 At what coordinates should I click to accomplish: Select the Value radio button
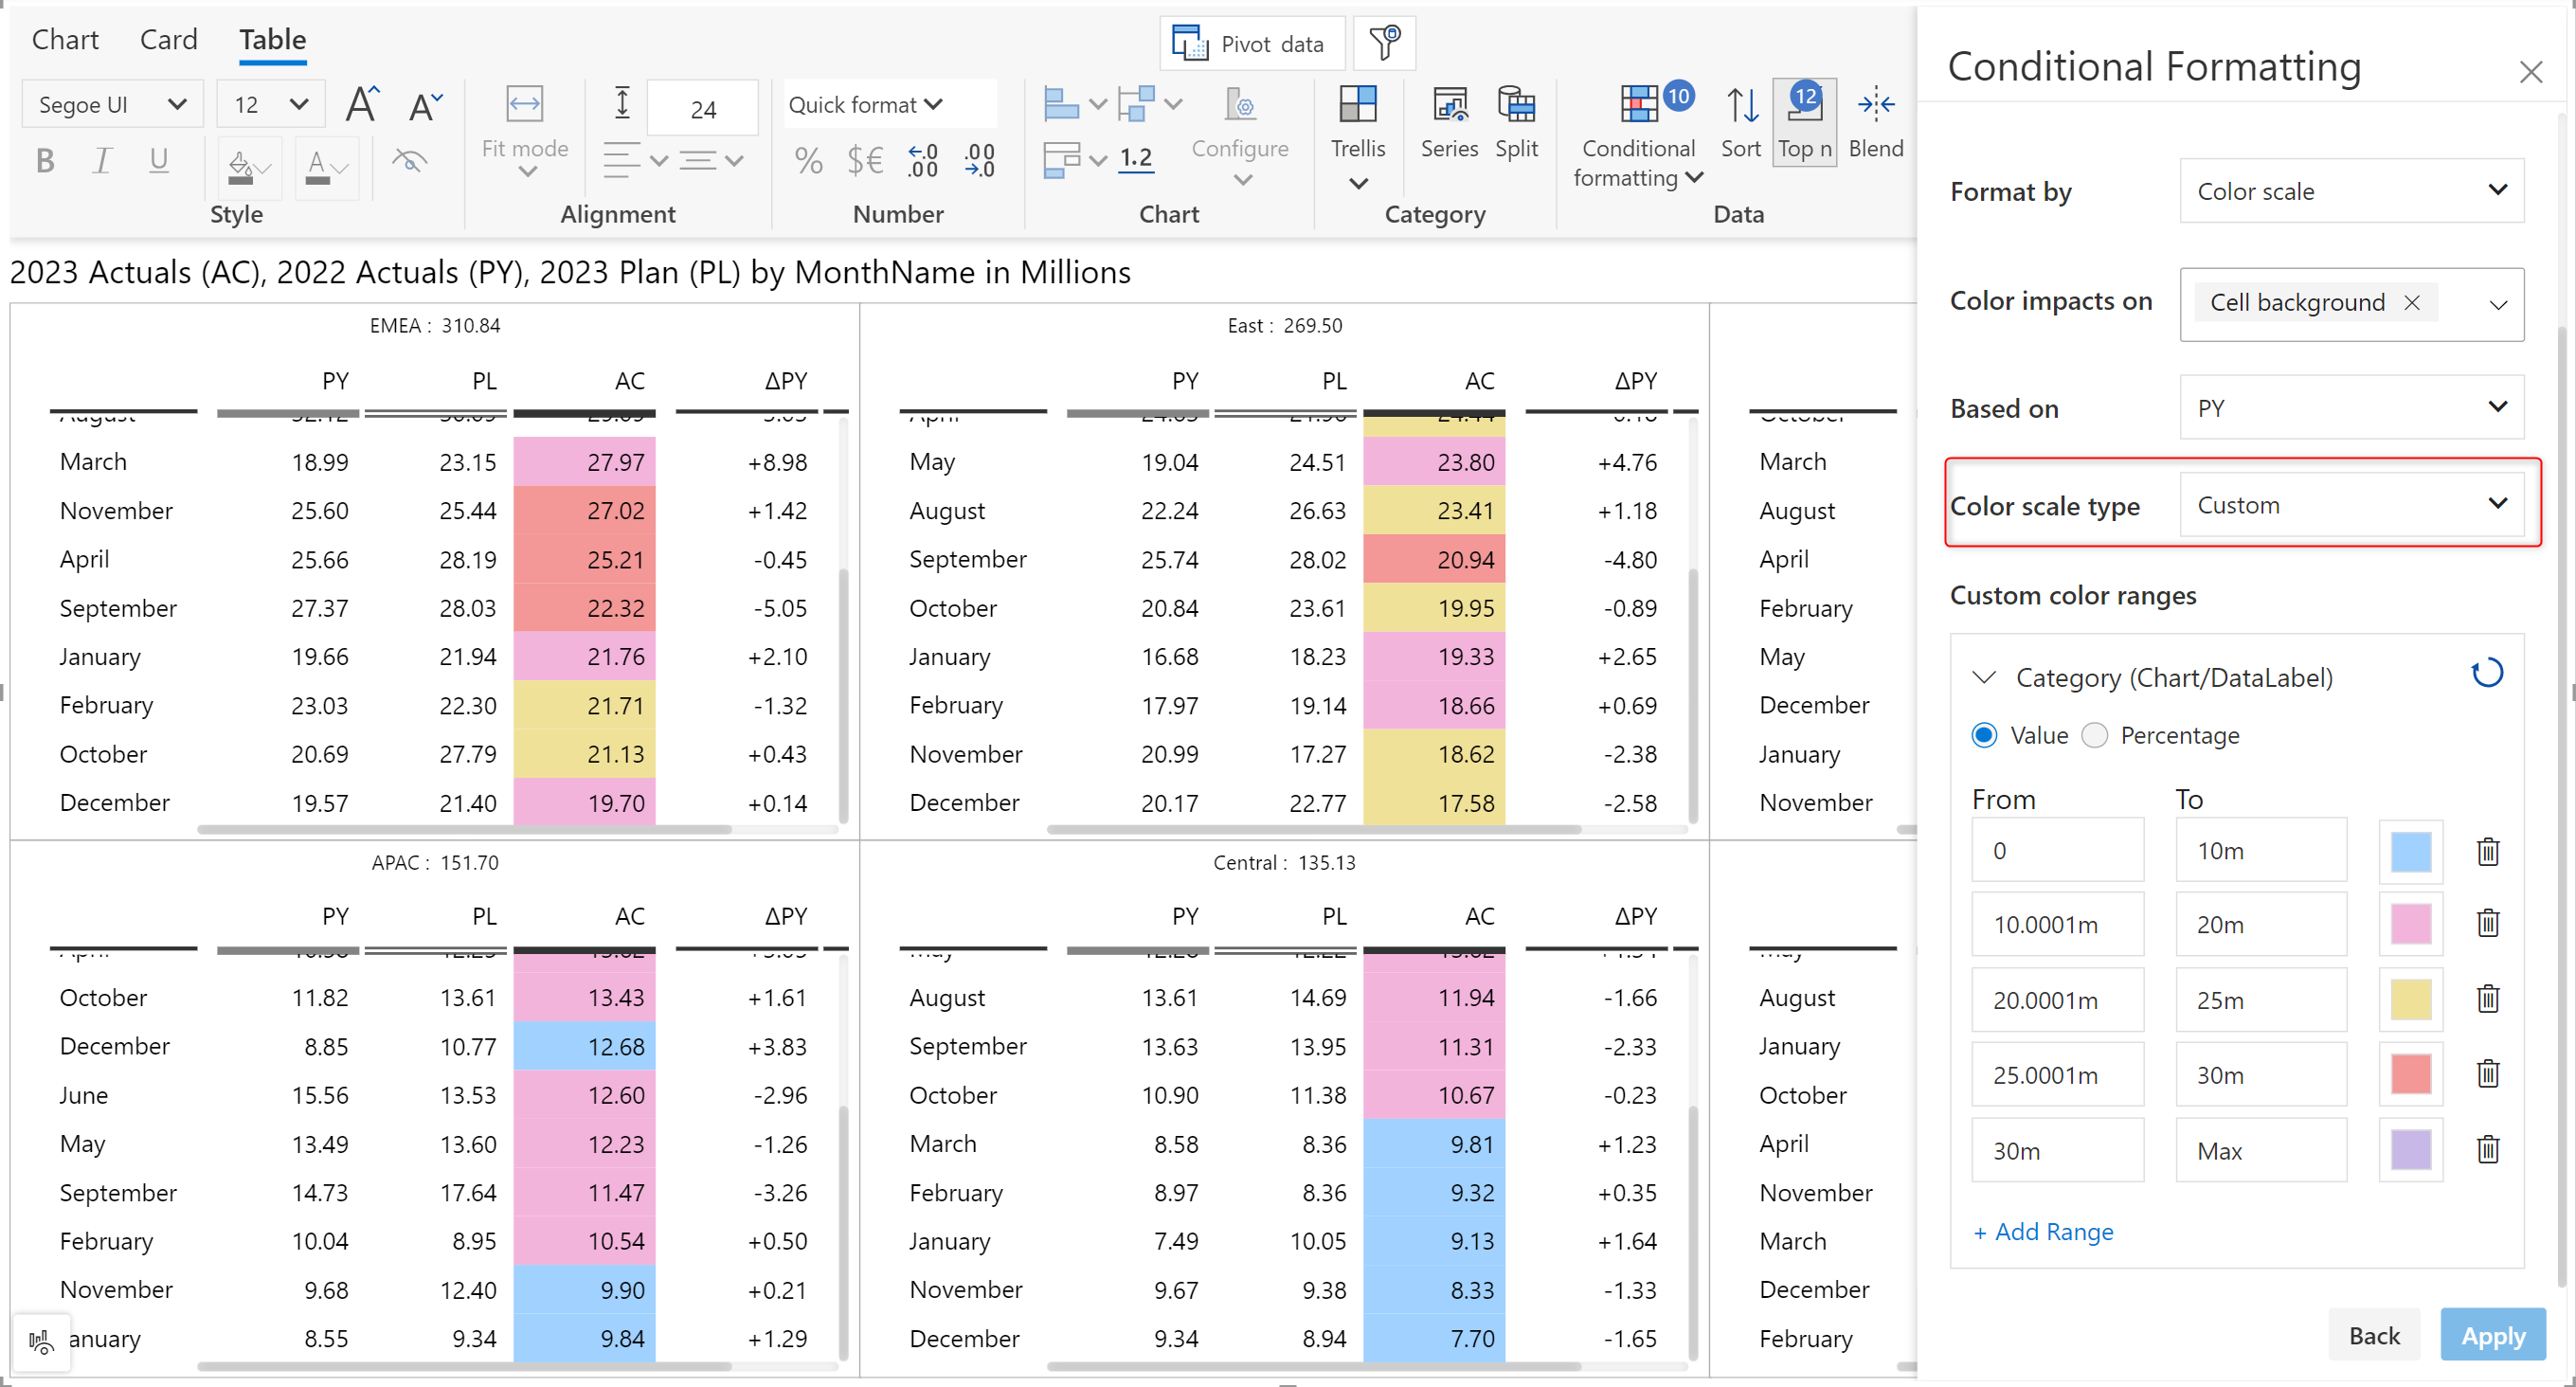point(1984,735)
